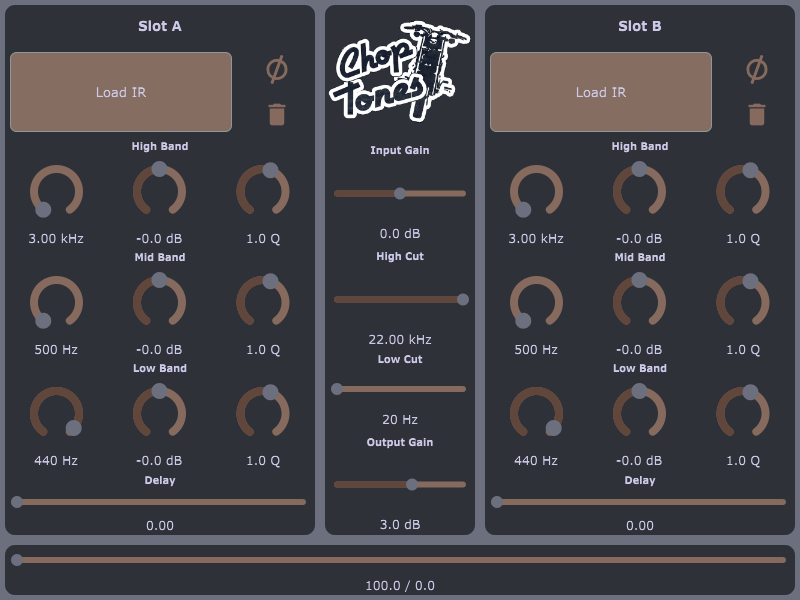Image resolution: width=800 pixels, height=600 pixels.
Task: Click Slot A Mid Band Q knob
Action: 263,300
